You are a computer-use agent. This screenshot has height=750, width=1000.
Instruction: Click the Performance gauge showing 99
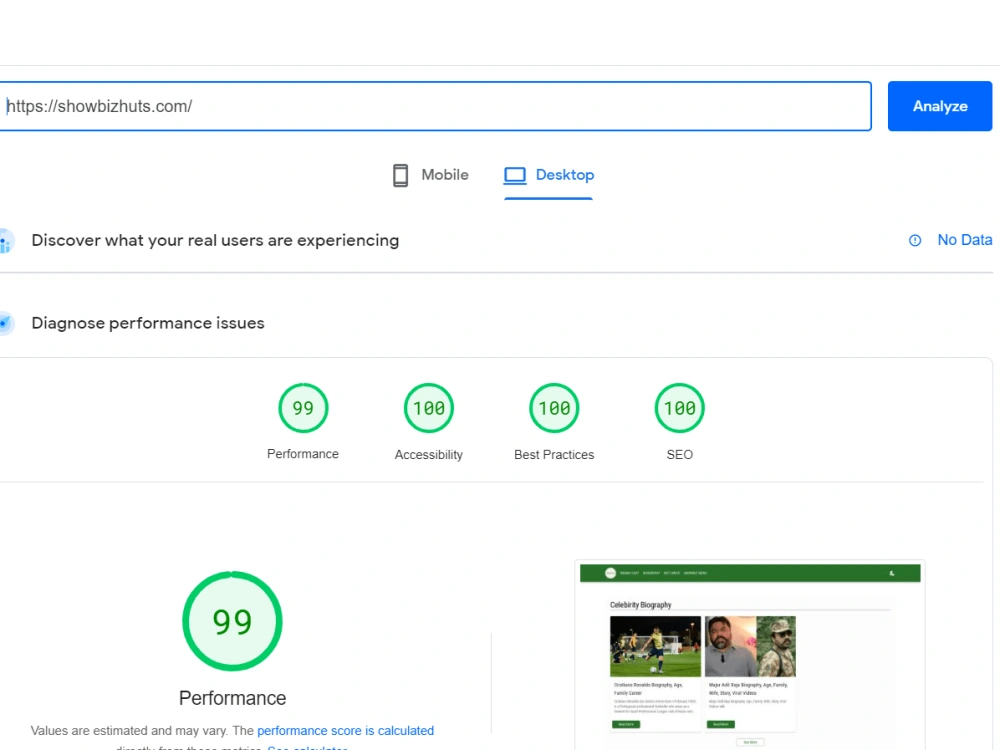click(302, 408)
